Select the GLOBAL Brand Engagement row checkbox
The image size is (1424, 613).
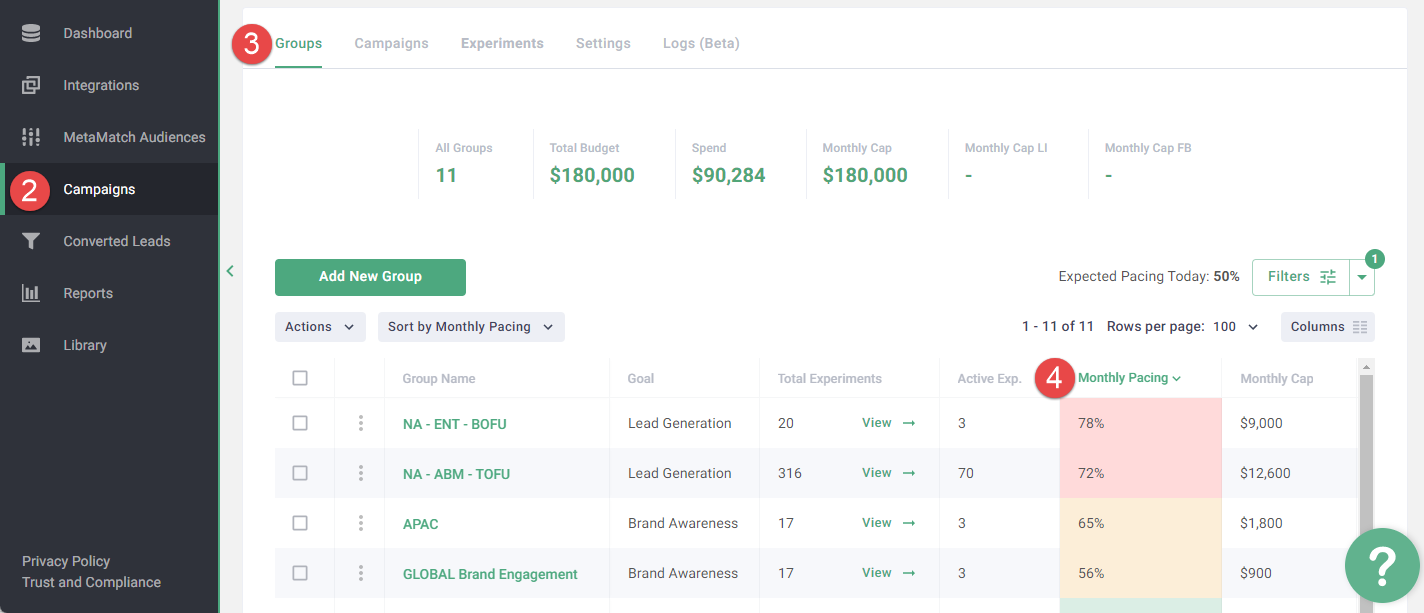click(x=300, y=573)
